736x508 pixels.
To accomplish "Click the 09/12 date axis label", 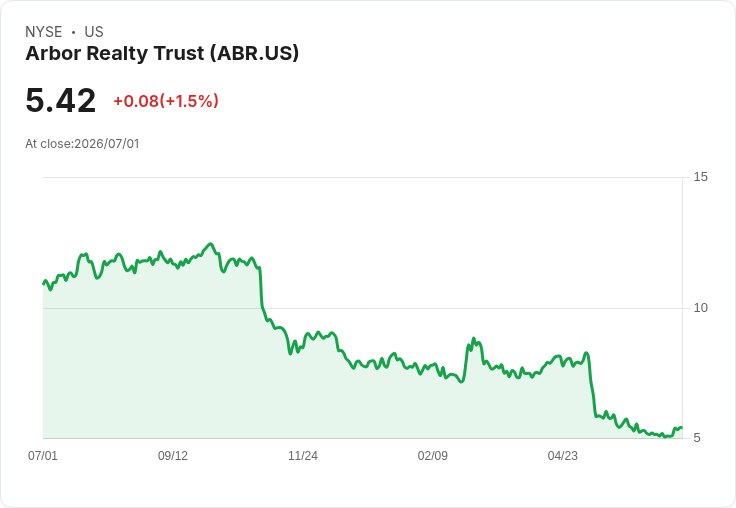I will pos(173,456).
